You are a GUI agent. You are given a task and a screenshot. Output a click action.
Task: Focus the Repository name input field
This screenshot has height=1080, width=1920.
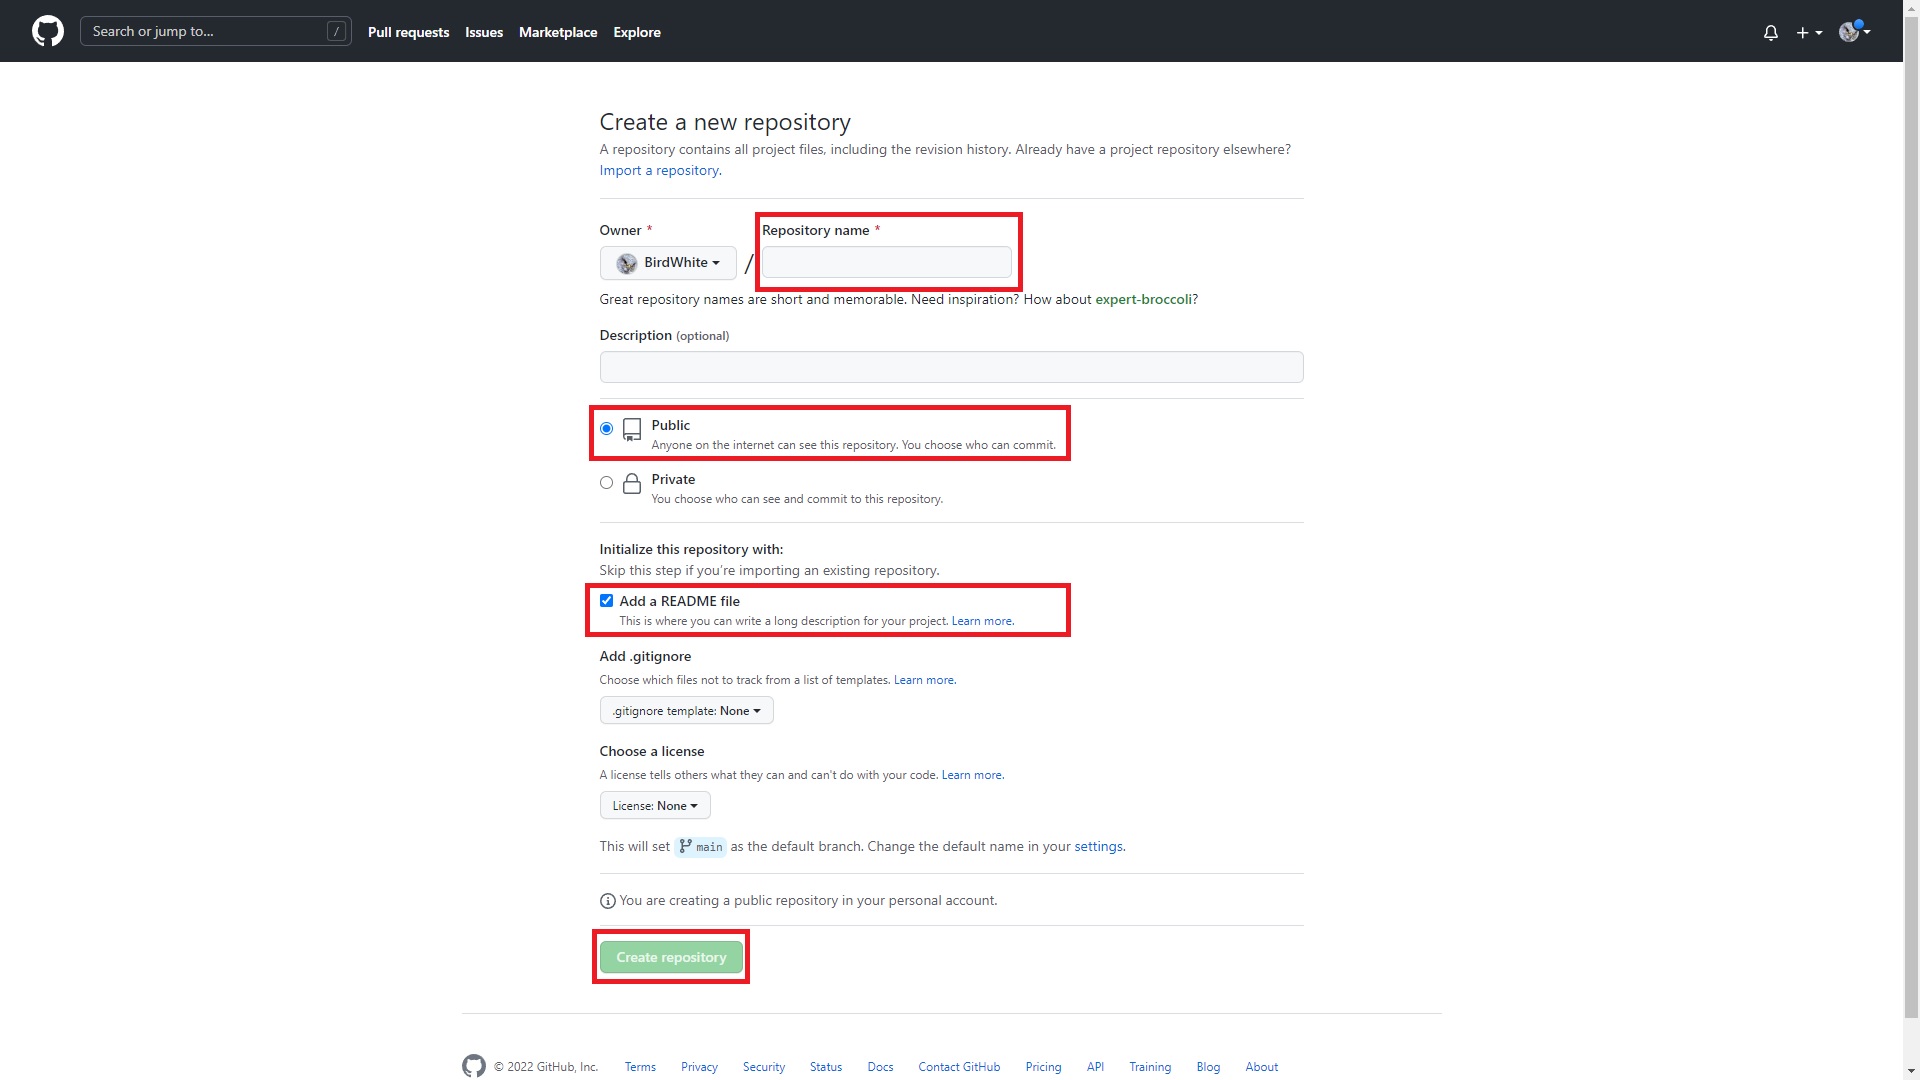(x=886, y=262)
